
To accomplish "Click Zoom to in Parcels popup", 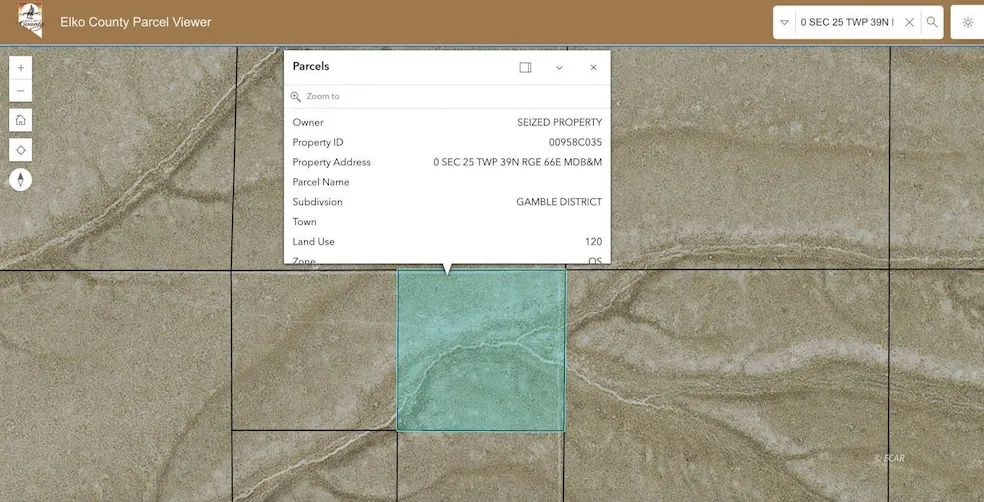I will 322,96.
